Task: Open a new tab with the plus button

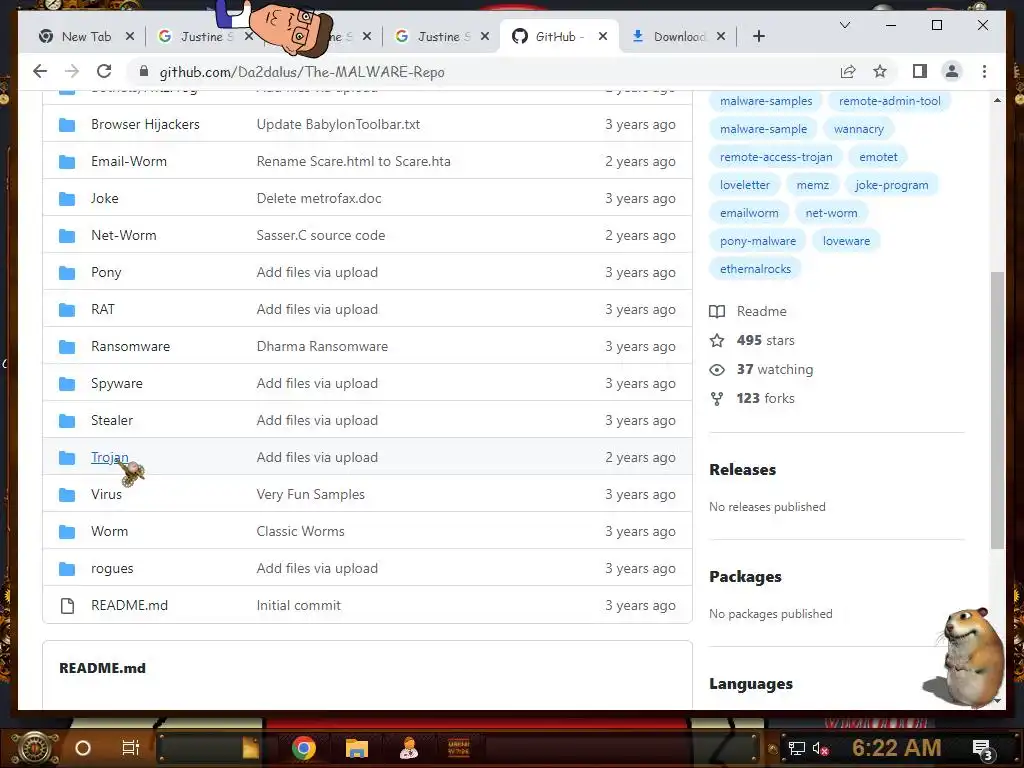Action: coord(759,37)
